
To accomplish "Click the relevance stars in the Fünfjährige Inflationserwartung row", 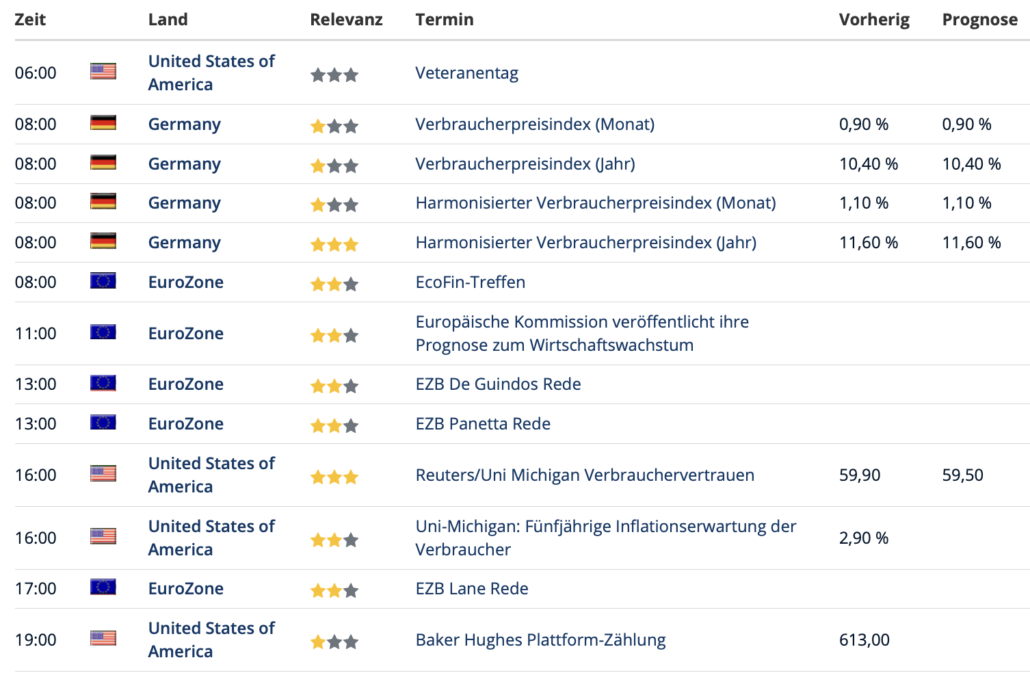I will click(334, 540).
